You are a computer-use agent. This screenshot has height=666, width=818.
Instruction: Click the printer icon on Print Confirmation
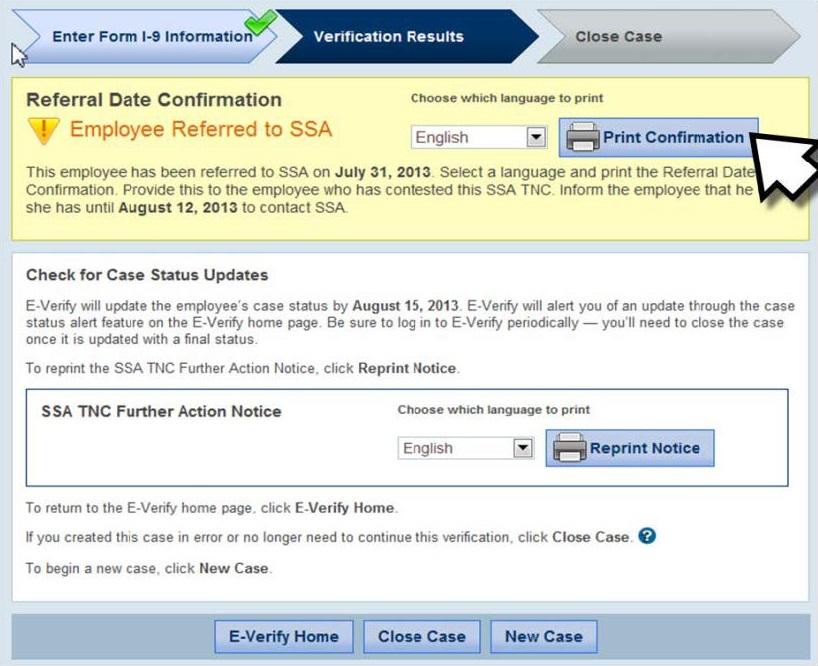coord(583,137)
